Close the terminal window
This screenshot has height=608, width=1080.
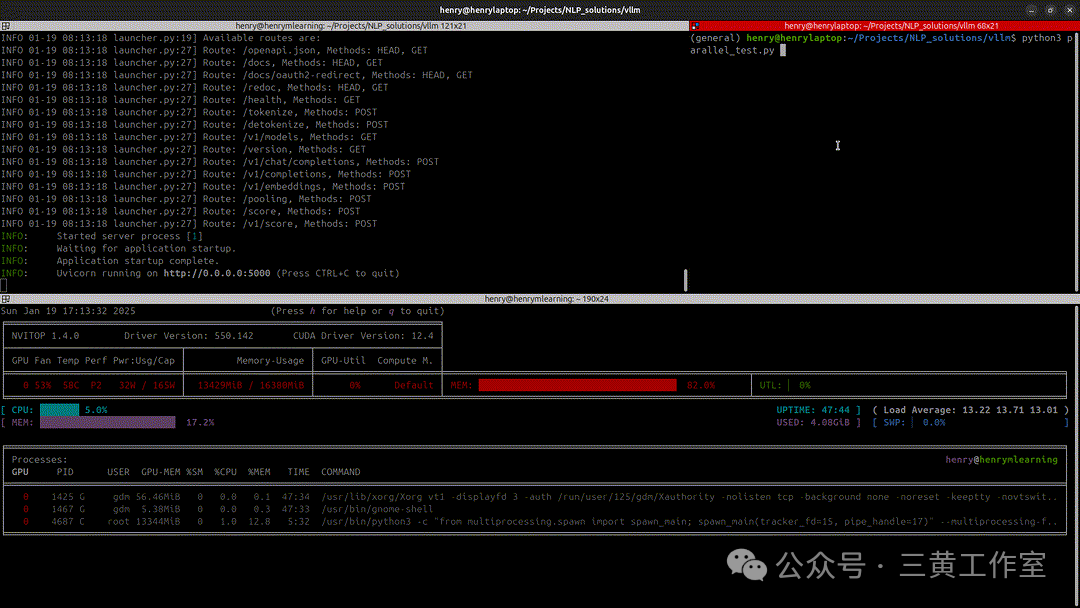coord(1067,9)
